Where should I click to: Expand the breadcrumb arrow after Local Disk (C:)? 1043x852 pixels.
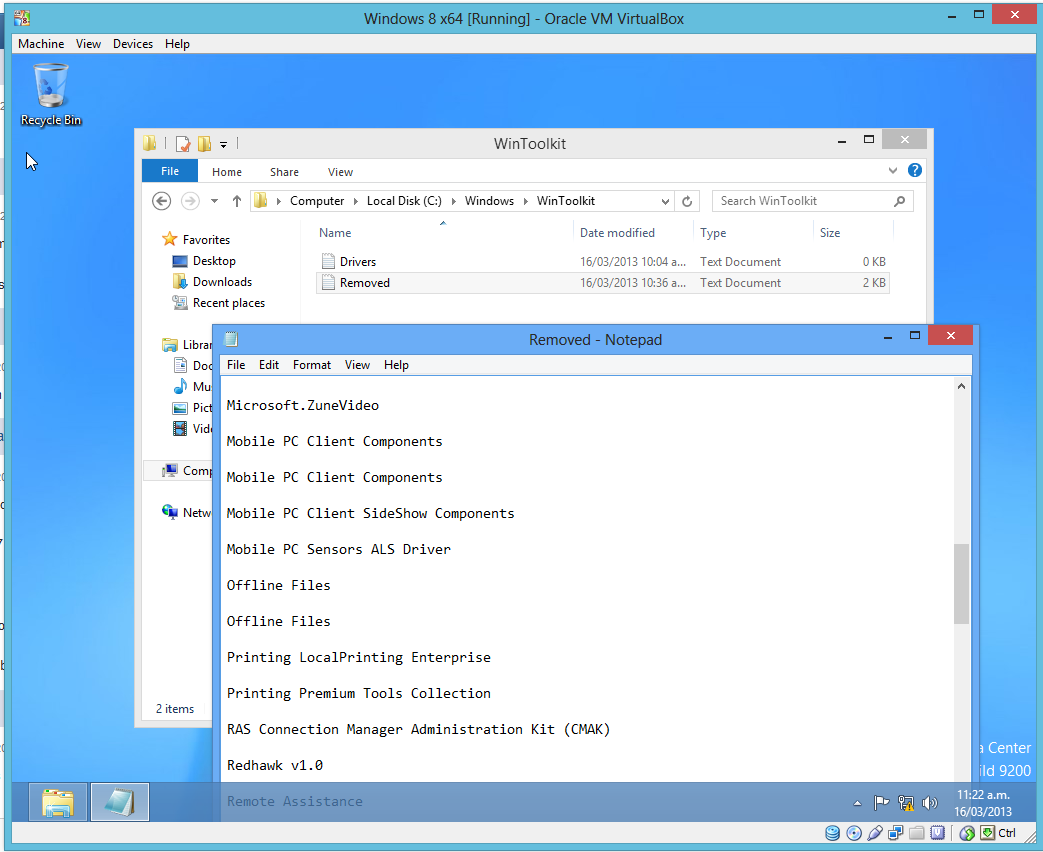[x=454, y=201]
